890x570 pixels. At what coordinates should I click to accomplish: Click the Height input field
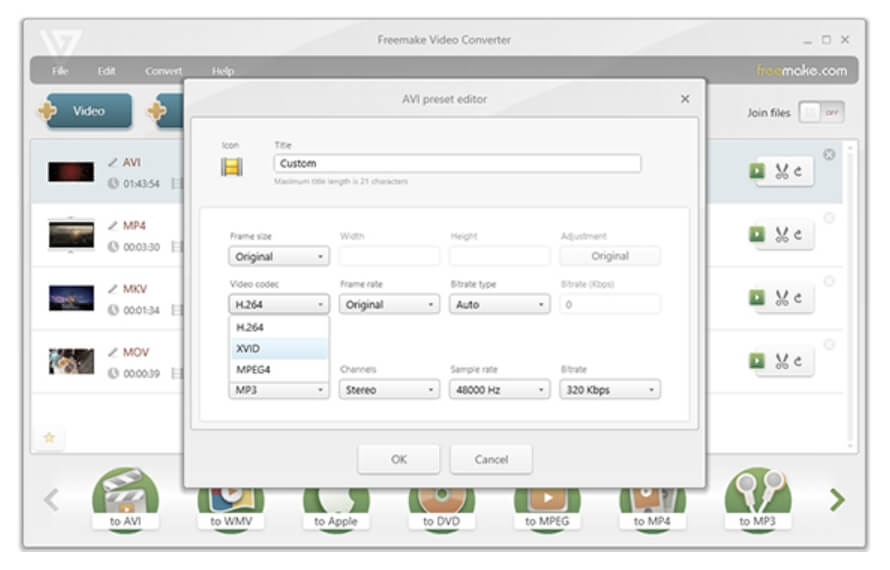(x=499, y=256)
